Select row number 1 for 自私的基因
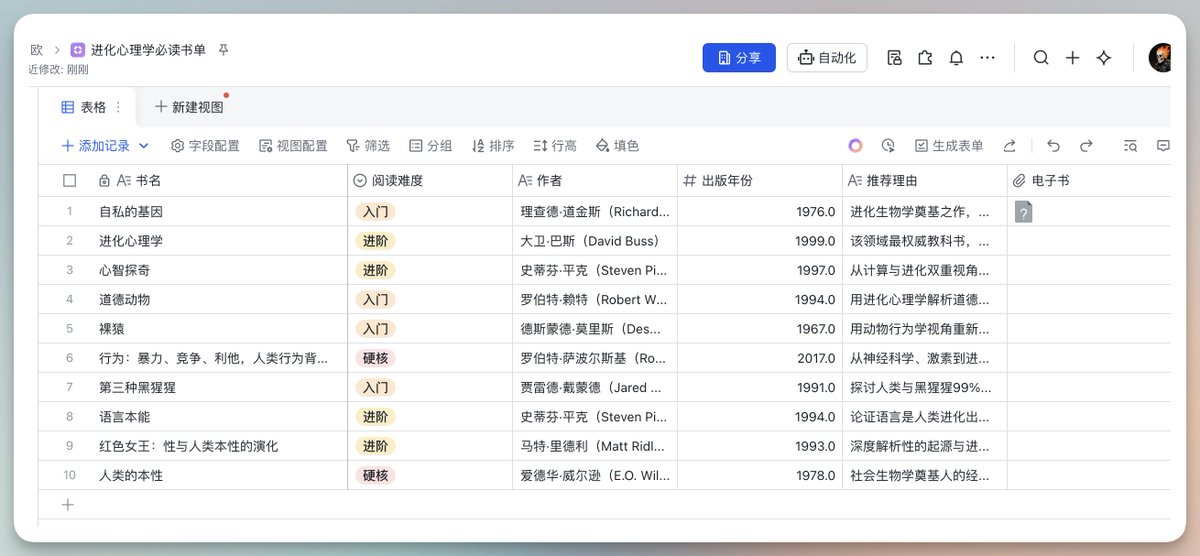This screenshot has width=1200, height=556. [69, 211]
